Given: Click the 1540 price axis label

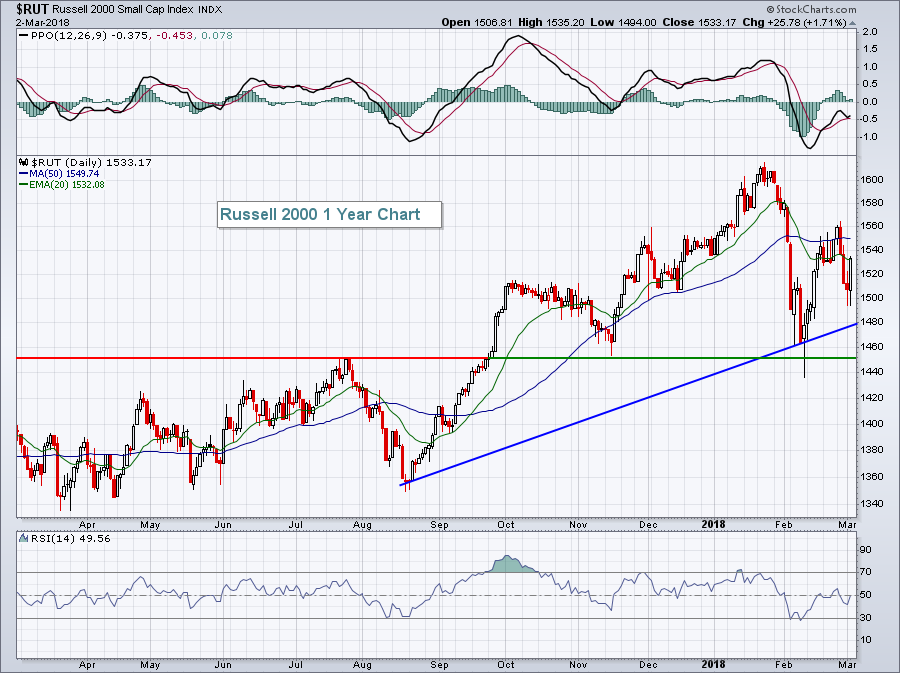Looking at the screenshot, I should pyautogui.click(x=872, y=249).
